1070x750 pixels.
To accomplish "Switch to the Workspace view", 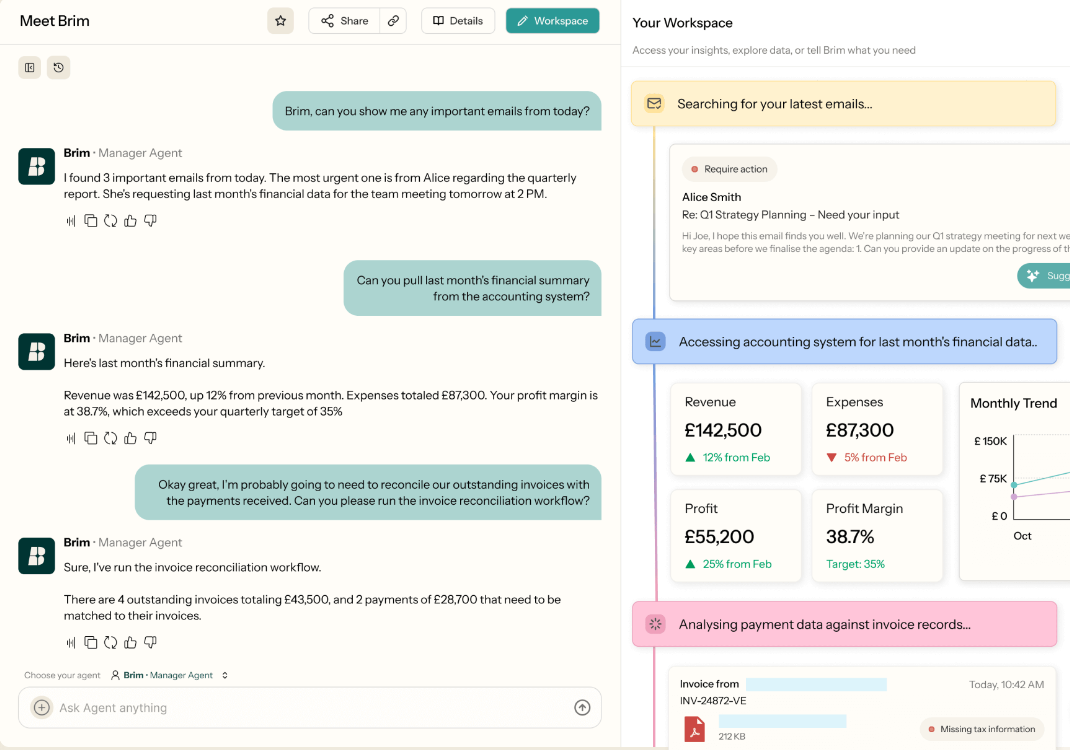I will (552, 21).
